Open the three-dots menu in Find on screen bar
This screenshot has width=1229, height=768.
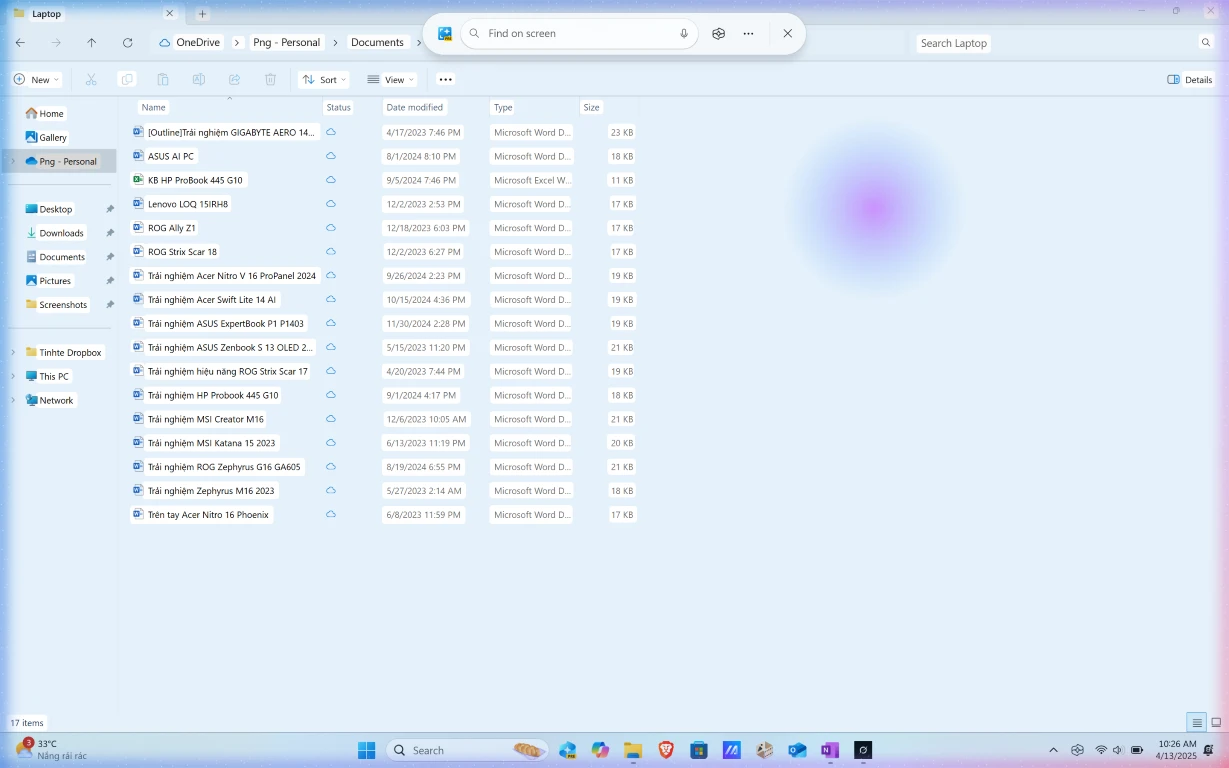point(748,33)
